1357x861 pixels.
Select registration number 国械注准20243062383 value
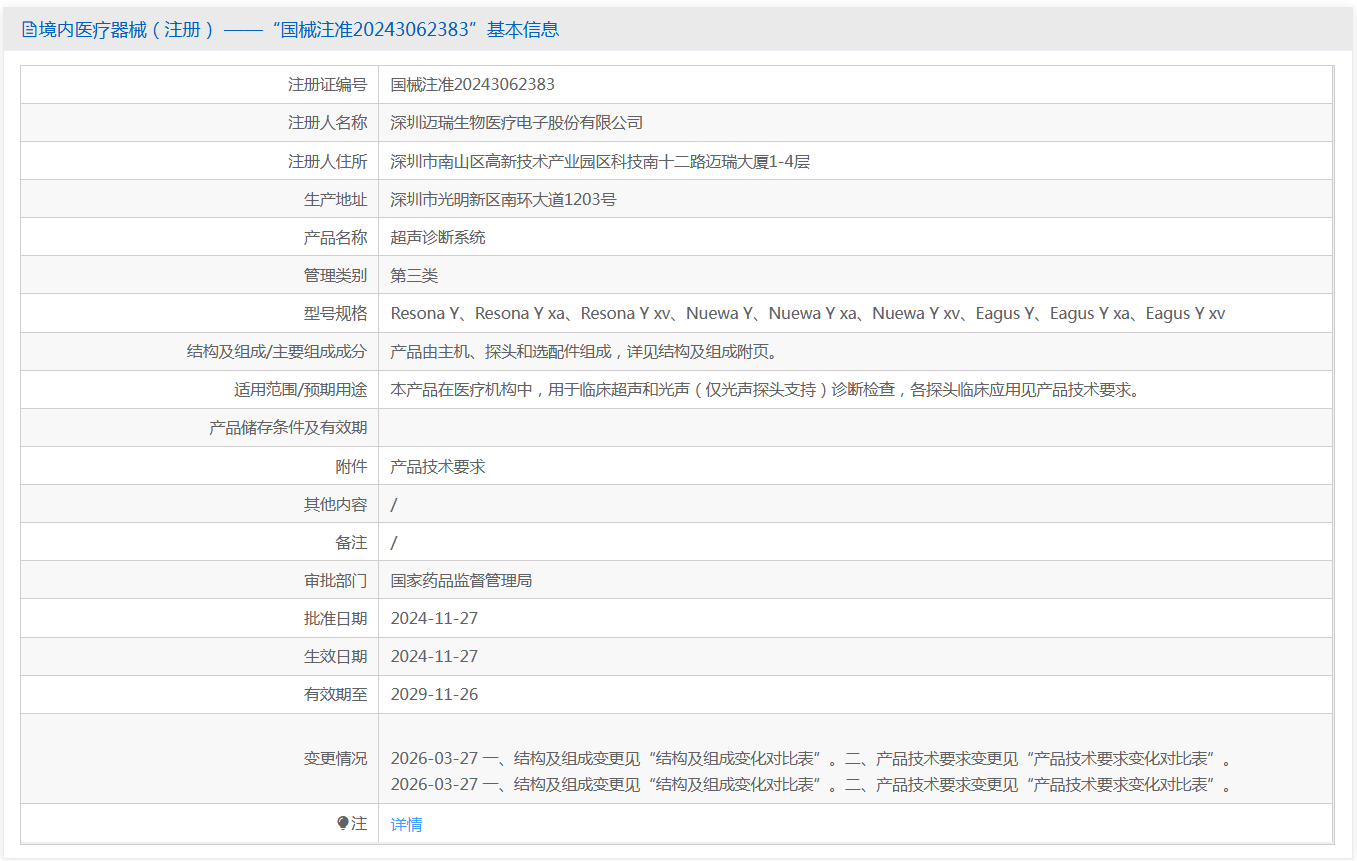pos(472,85)
